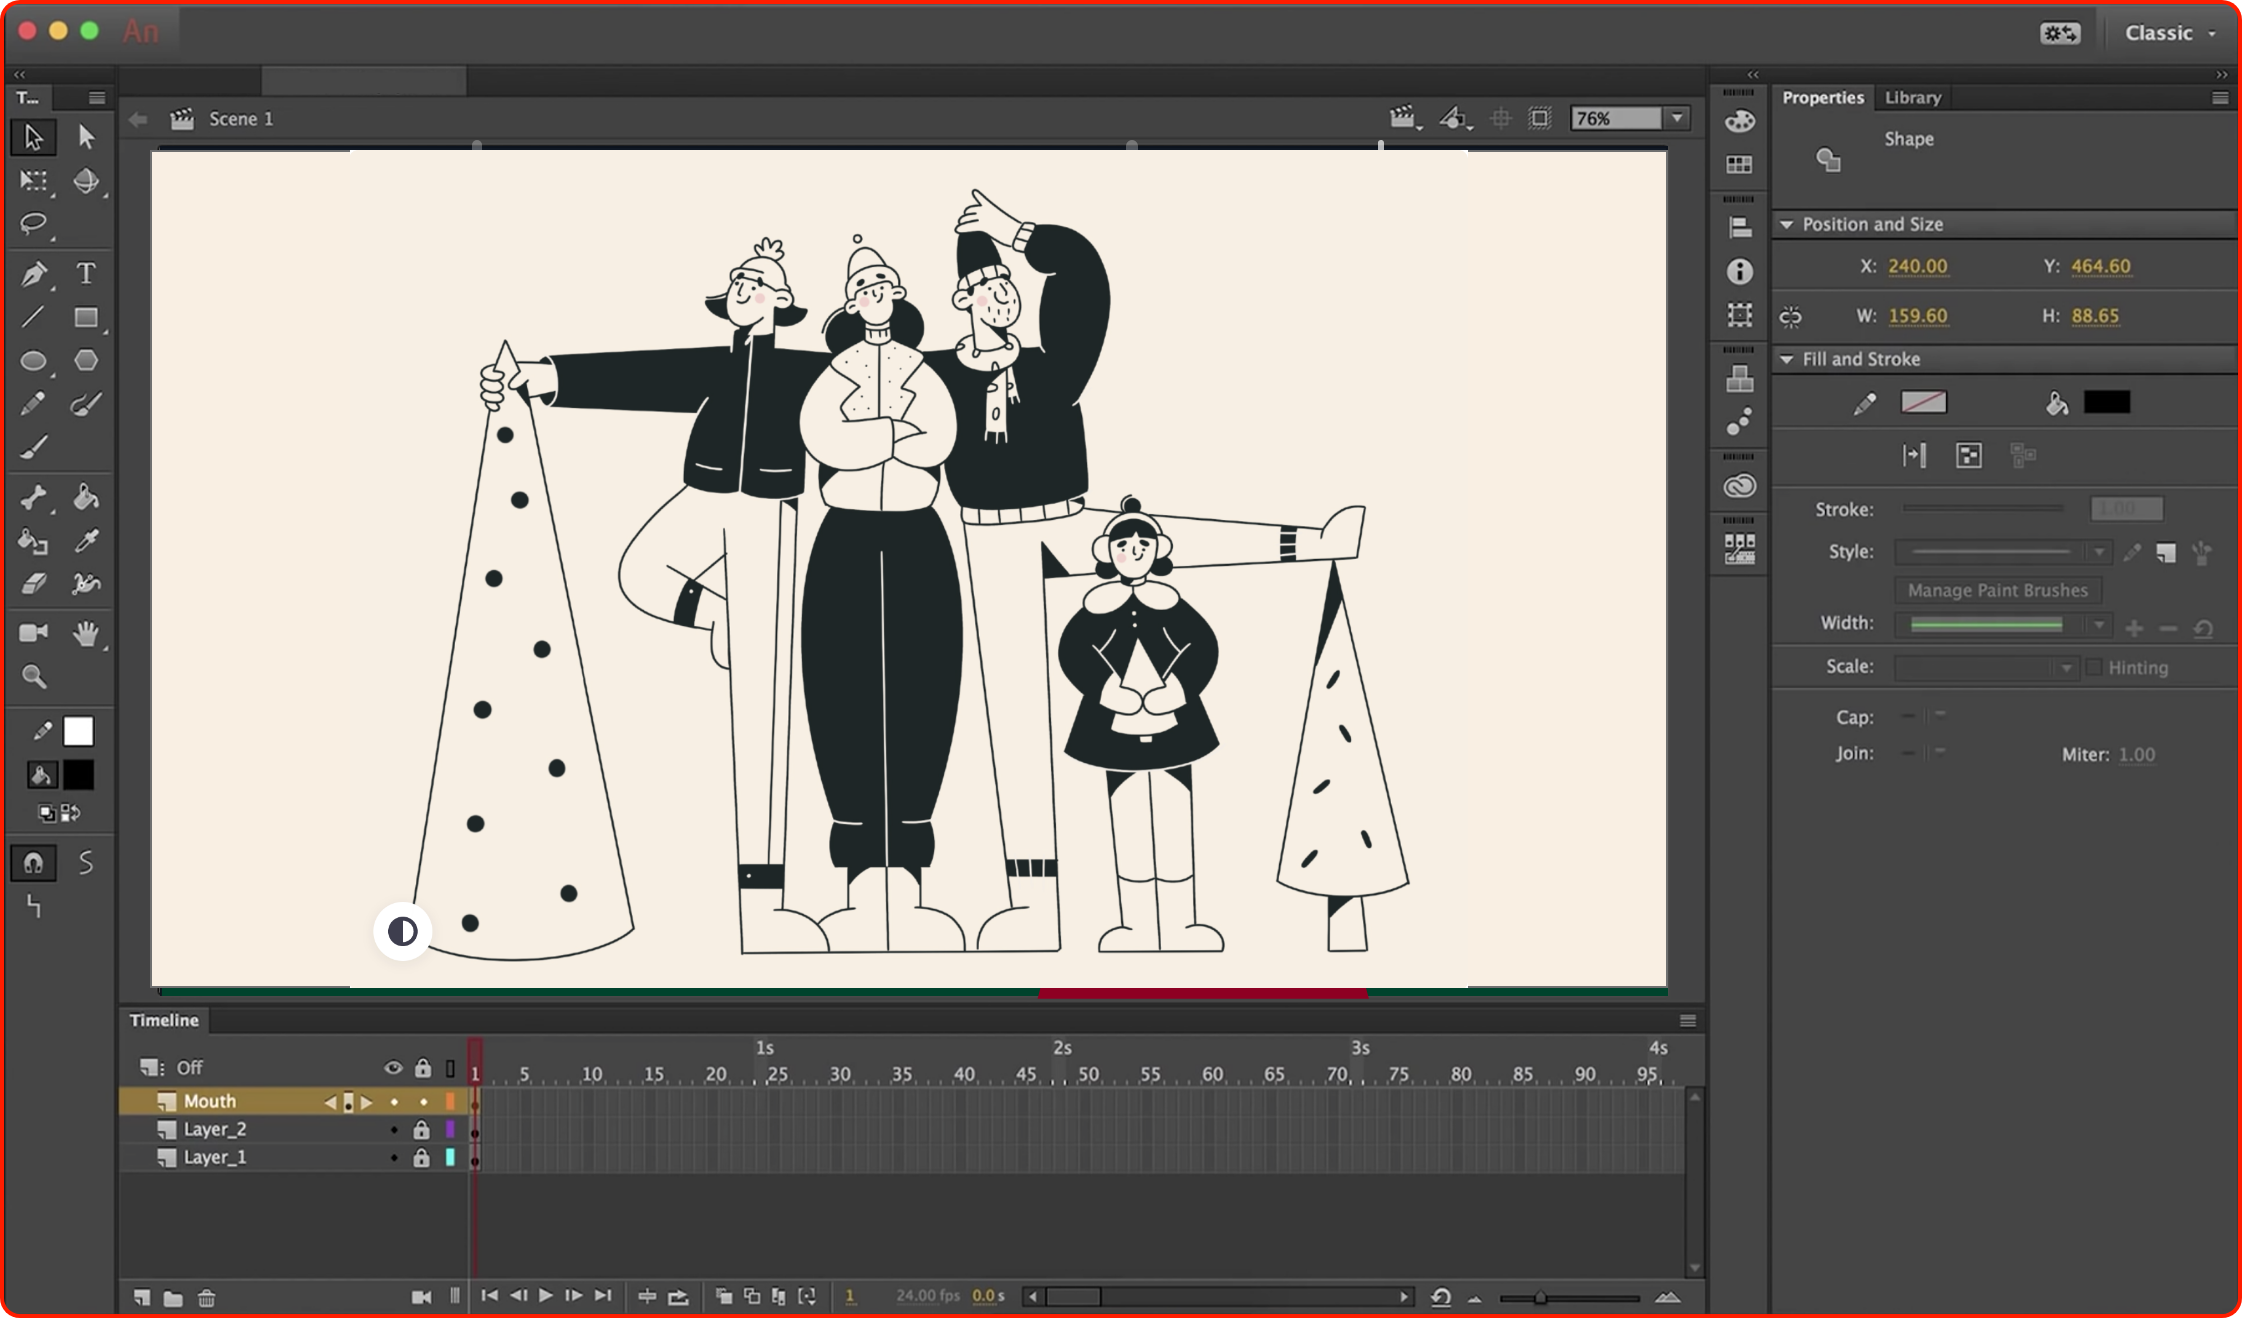Select the Lasso tool
Image resolution: width=2242 pixels, height=1318 pixels.
pos(33,223)
